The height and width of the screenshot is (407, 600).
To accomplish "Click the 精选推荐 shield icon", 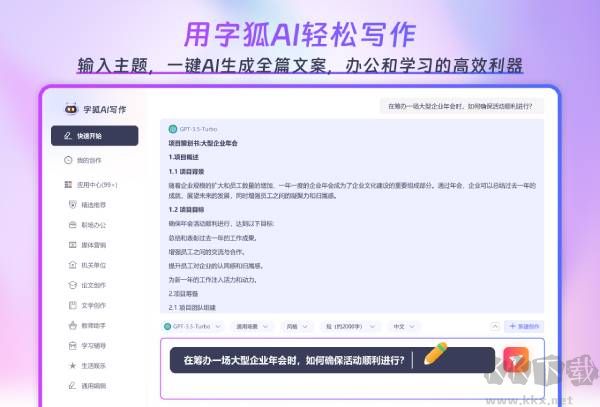I will [72, 203].
